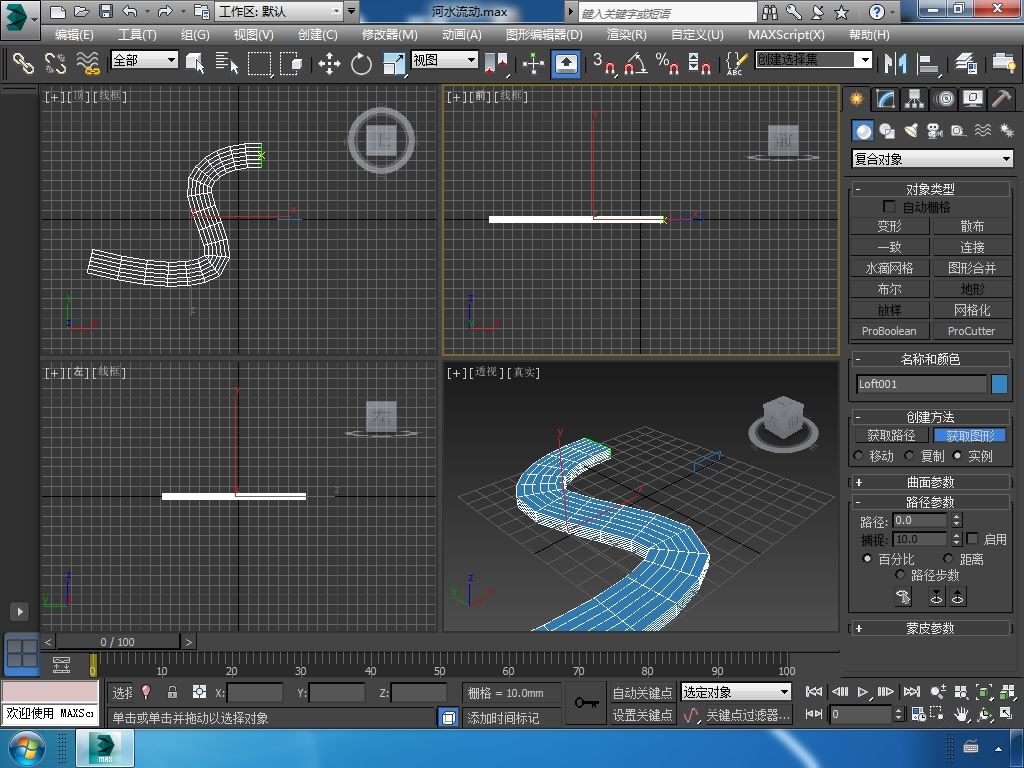Collapse the 路径参数 rollout
Viewport: 1024px width, 768px height.
click(930, 502)
